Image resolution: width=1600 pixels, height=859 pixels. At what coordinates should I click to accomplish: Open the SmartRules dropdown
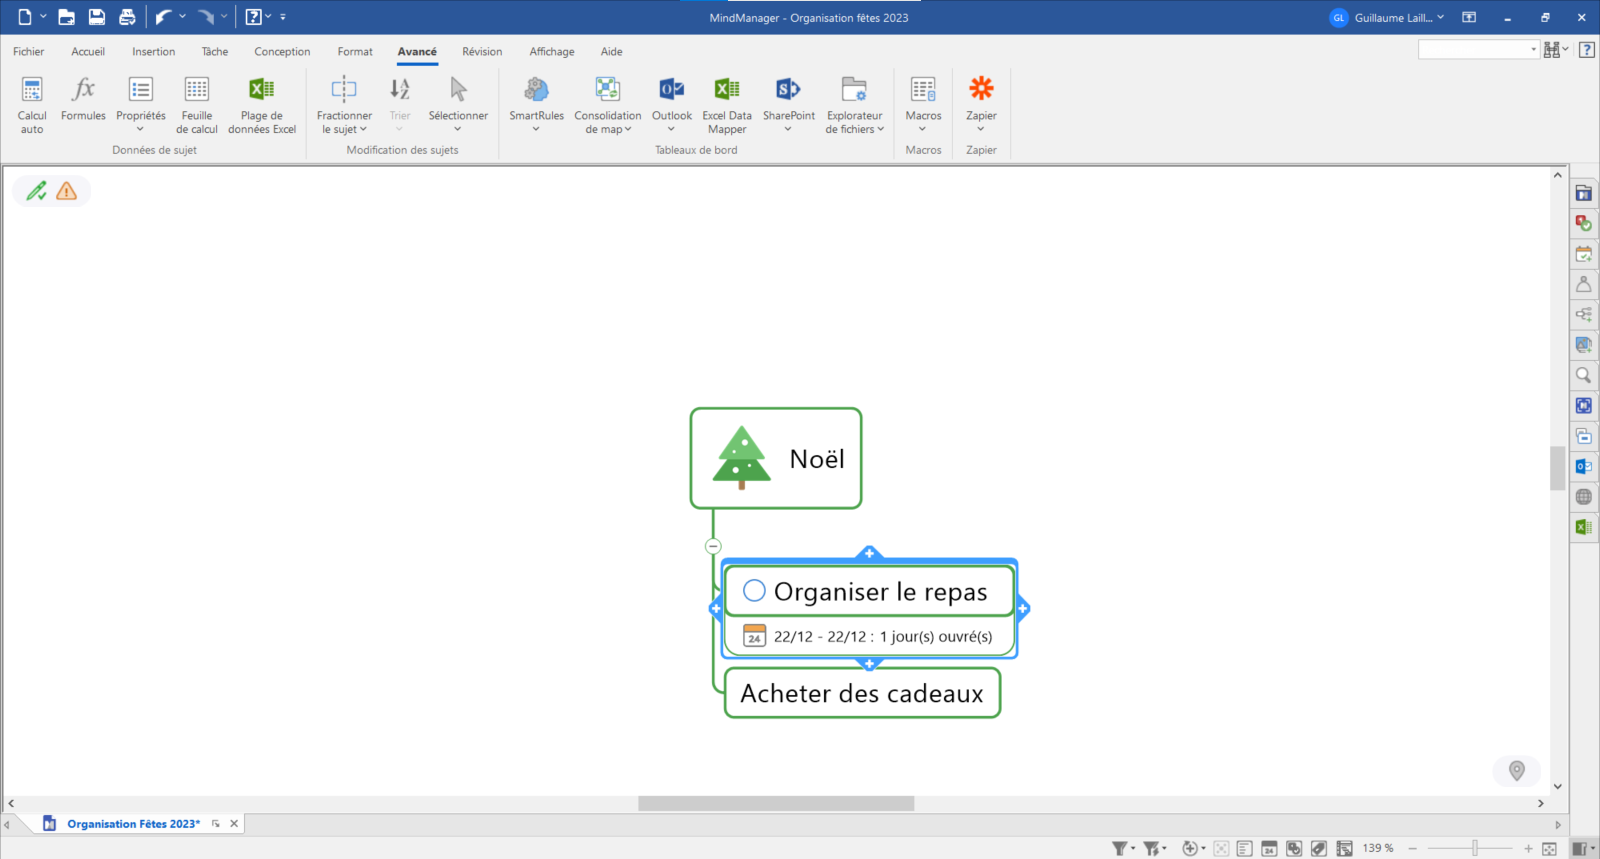(x=536, y=129)
